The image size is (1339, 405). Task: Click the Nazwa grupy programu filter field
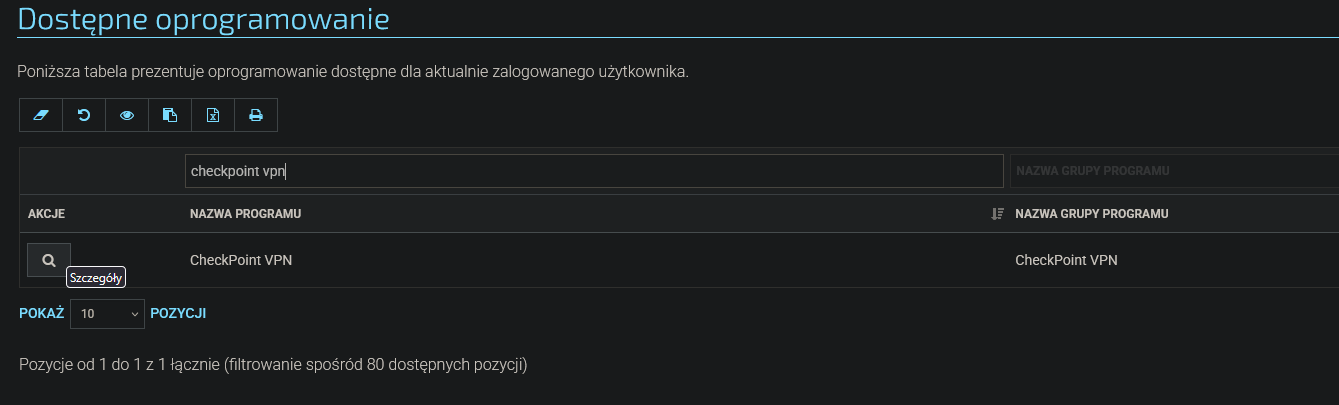tap(1174, 171)
